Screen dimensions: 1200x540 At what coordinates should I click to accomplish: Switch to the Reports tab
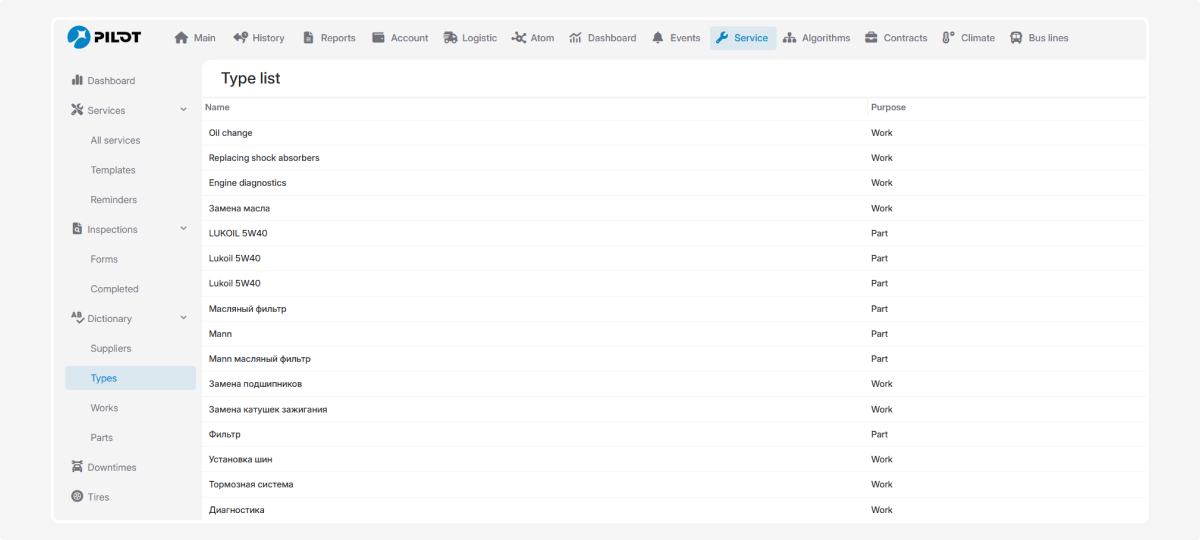pos(329,38)
